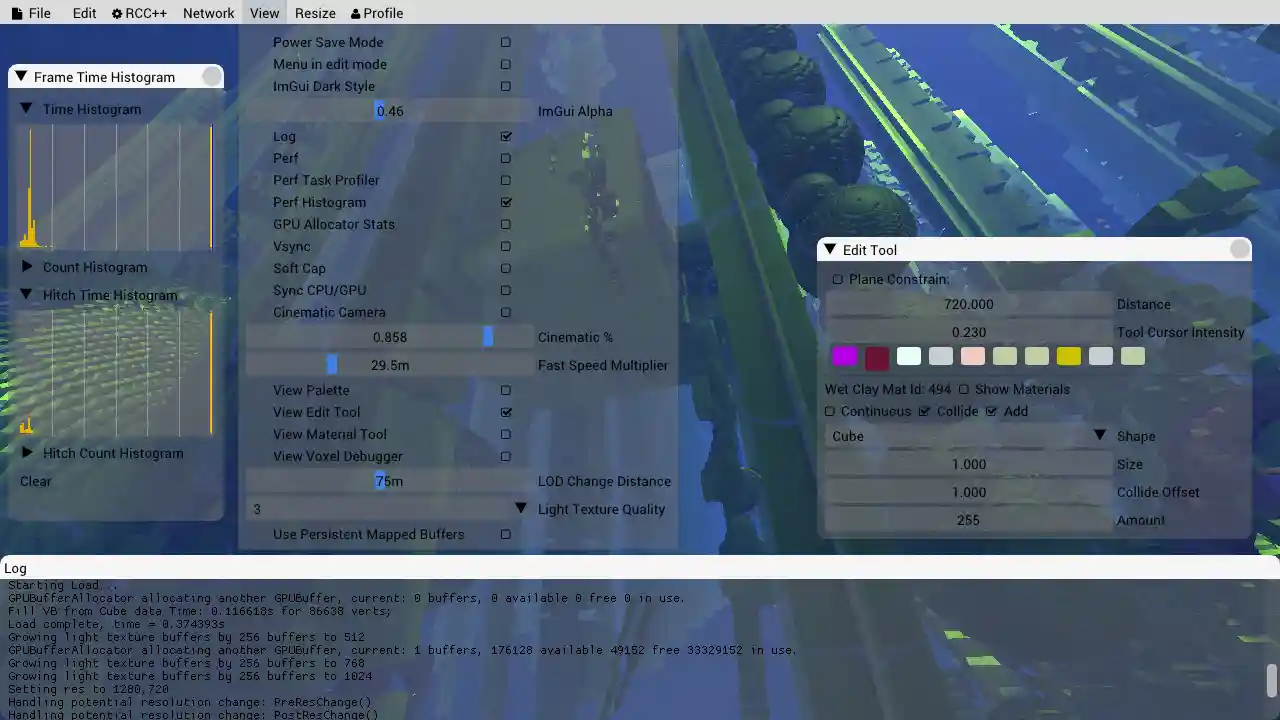Click the round close button on Edit Tool panel
The width and height of the screenshot is (1280, 720).
[1239, 250]
